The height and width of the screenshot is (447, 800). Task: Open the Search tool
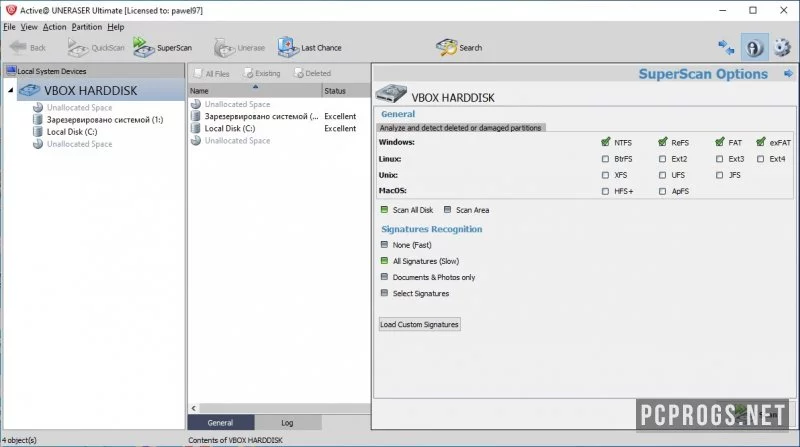[x=459, y=47]
